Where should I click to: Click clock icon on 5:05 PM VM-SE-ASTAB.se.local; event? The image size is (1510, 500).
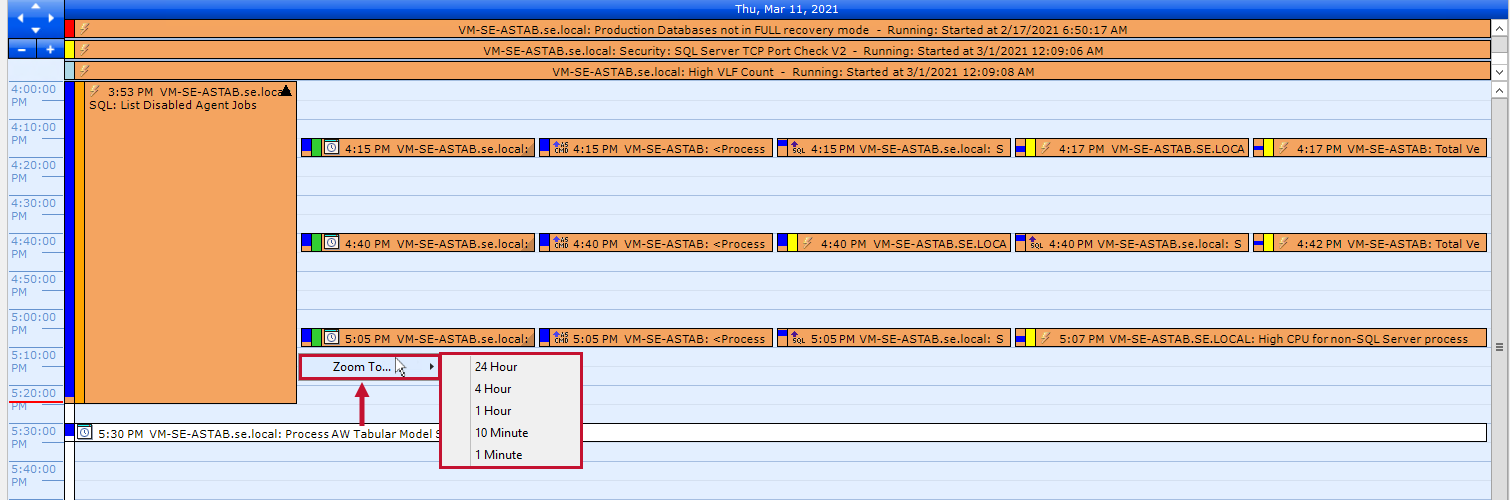(331, 338)
